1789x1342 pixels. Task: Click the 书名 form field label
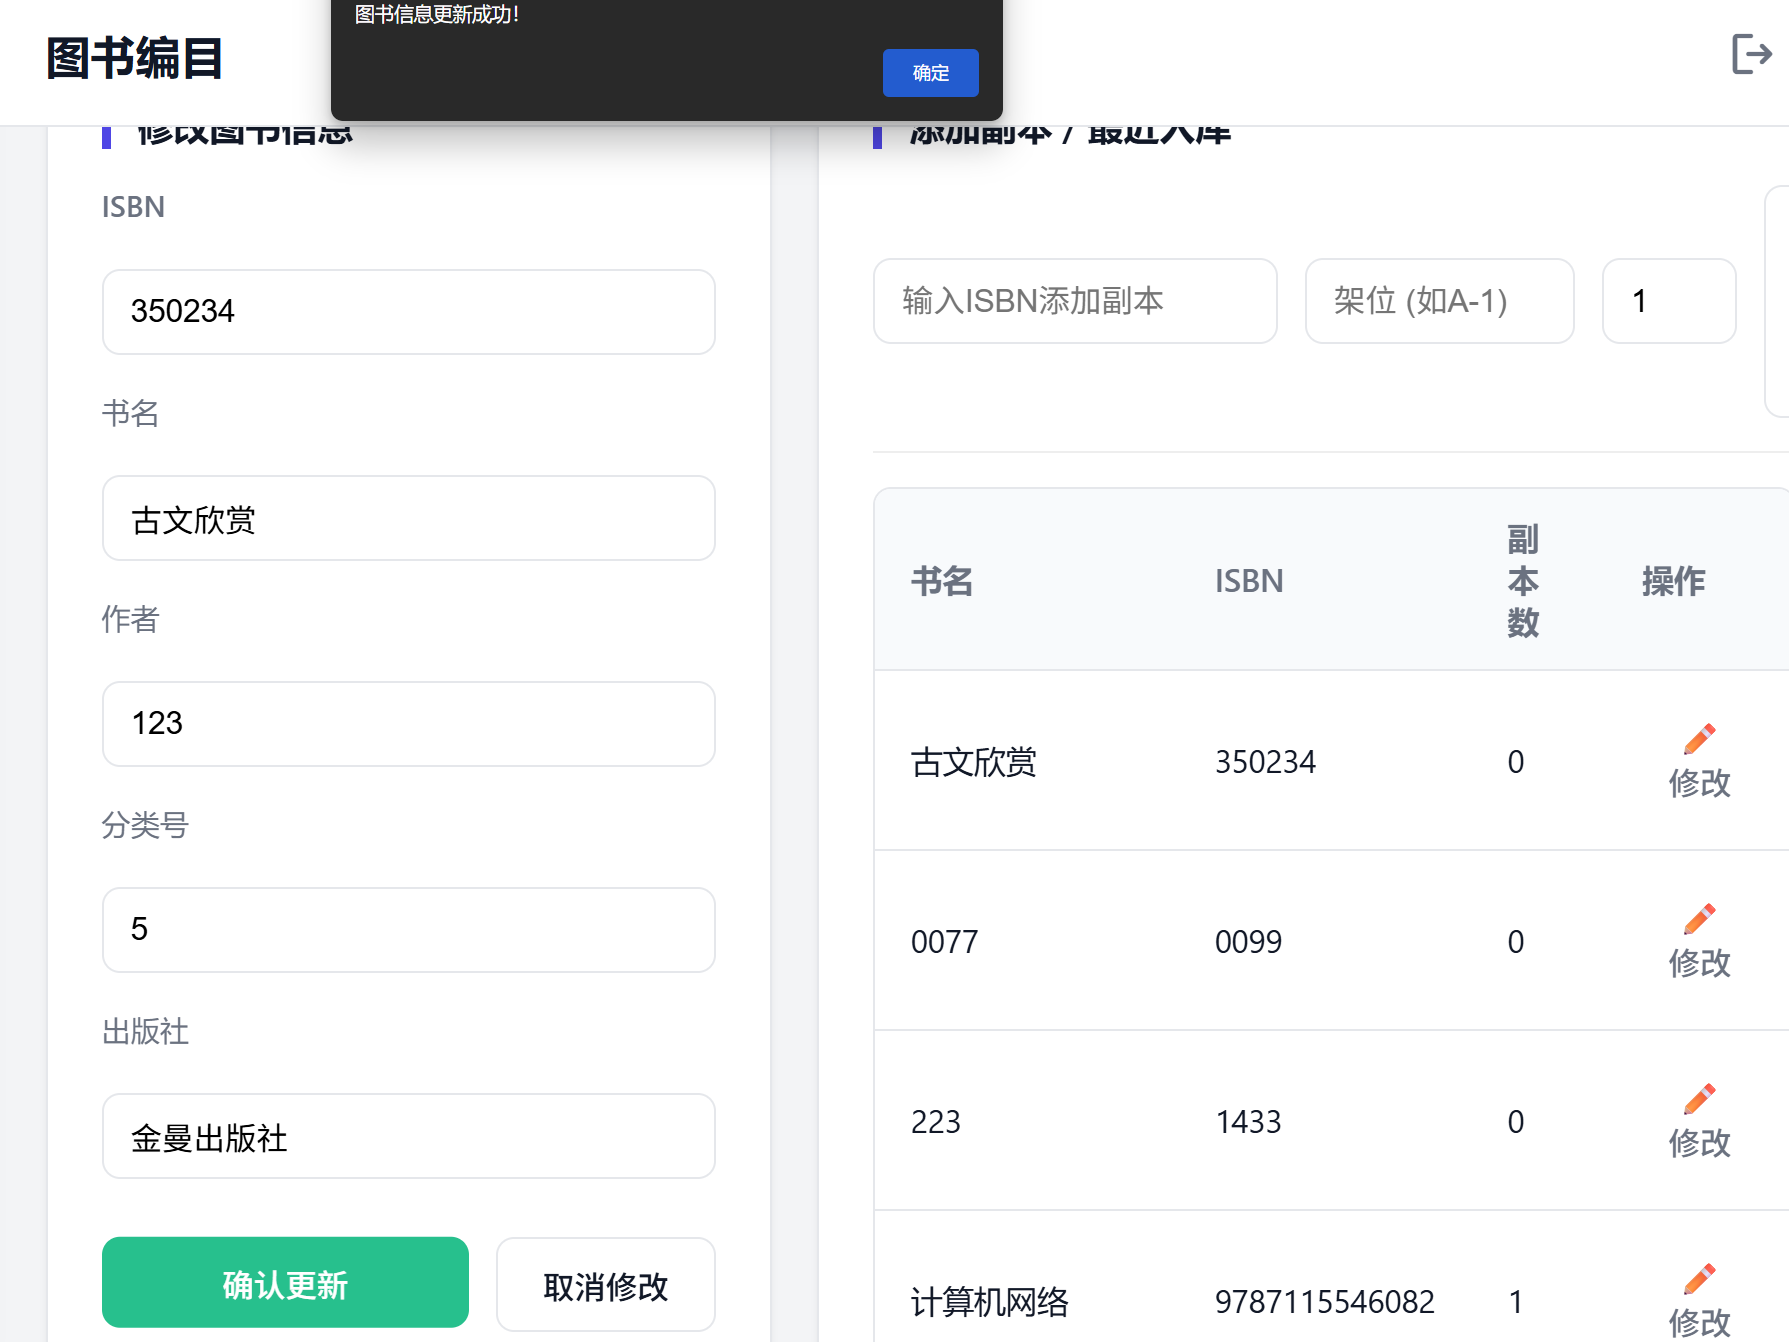[x=130, y=413]
